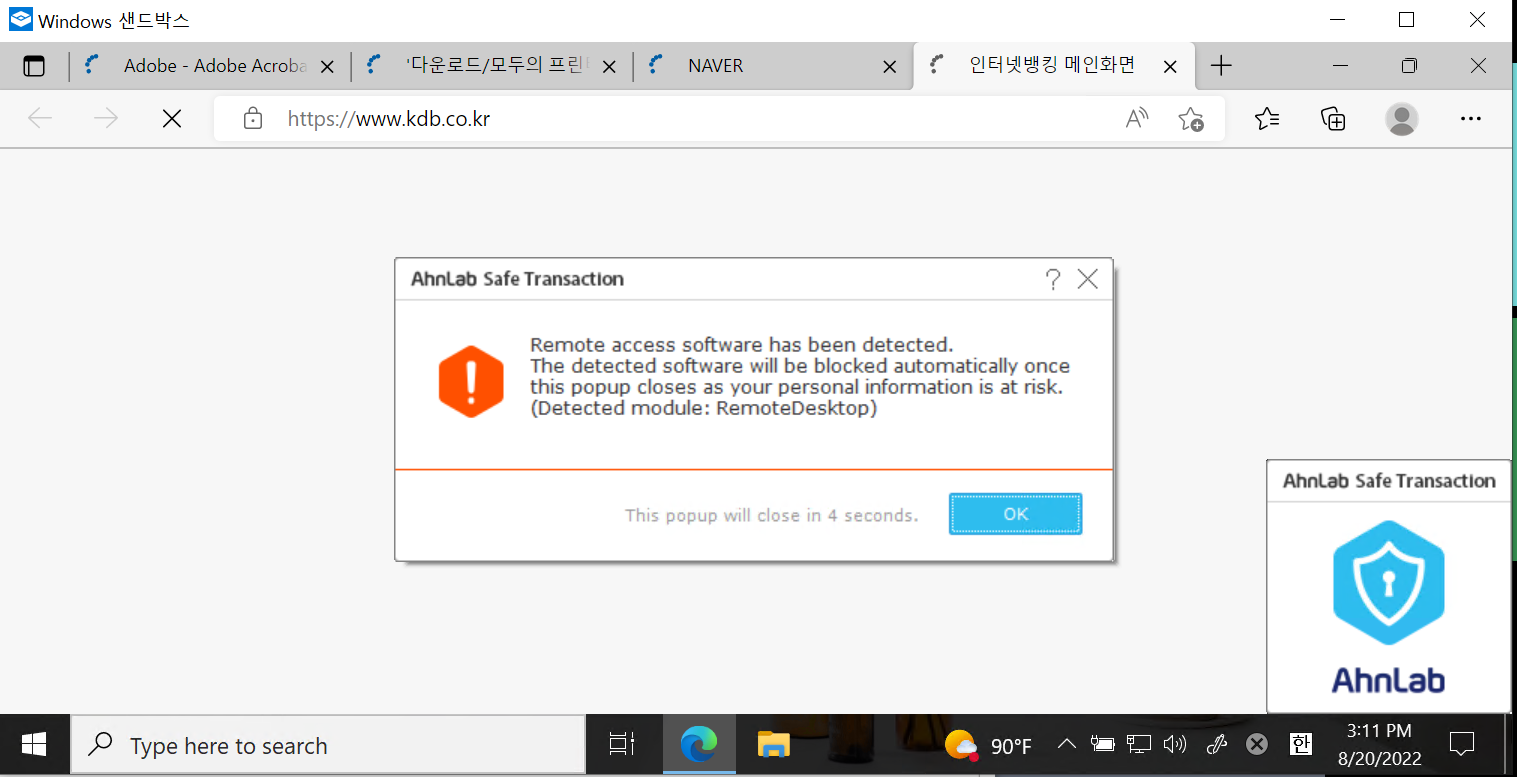Viewport: 1517px width, 777px height.
Task: Open the Edge profile menu
Action: coord(1401,119)
